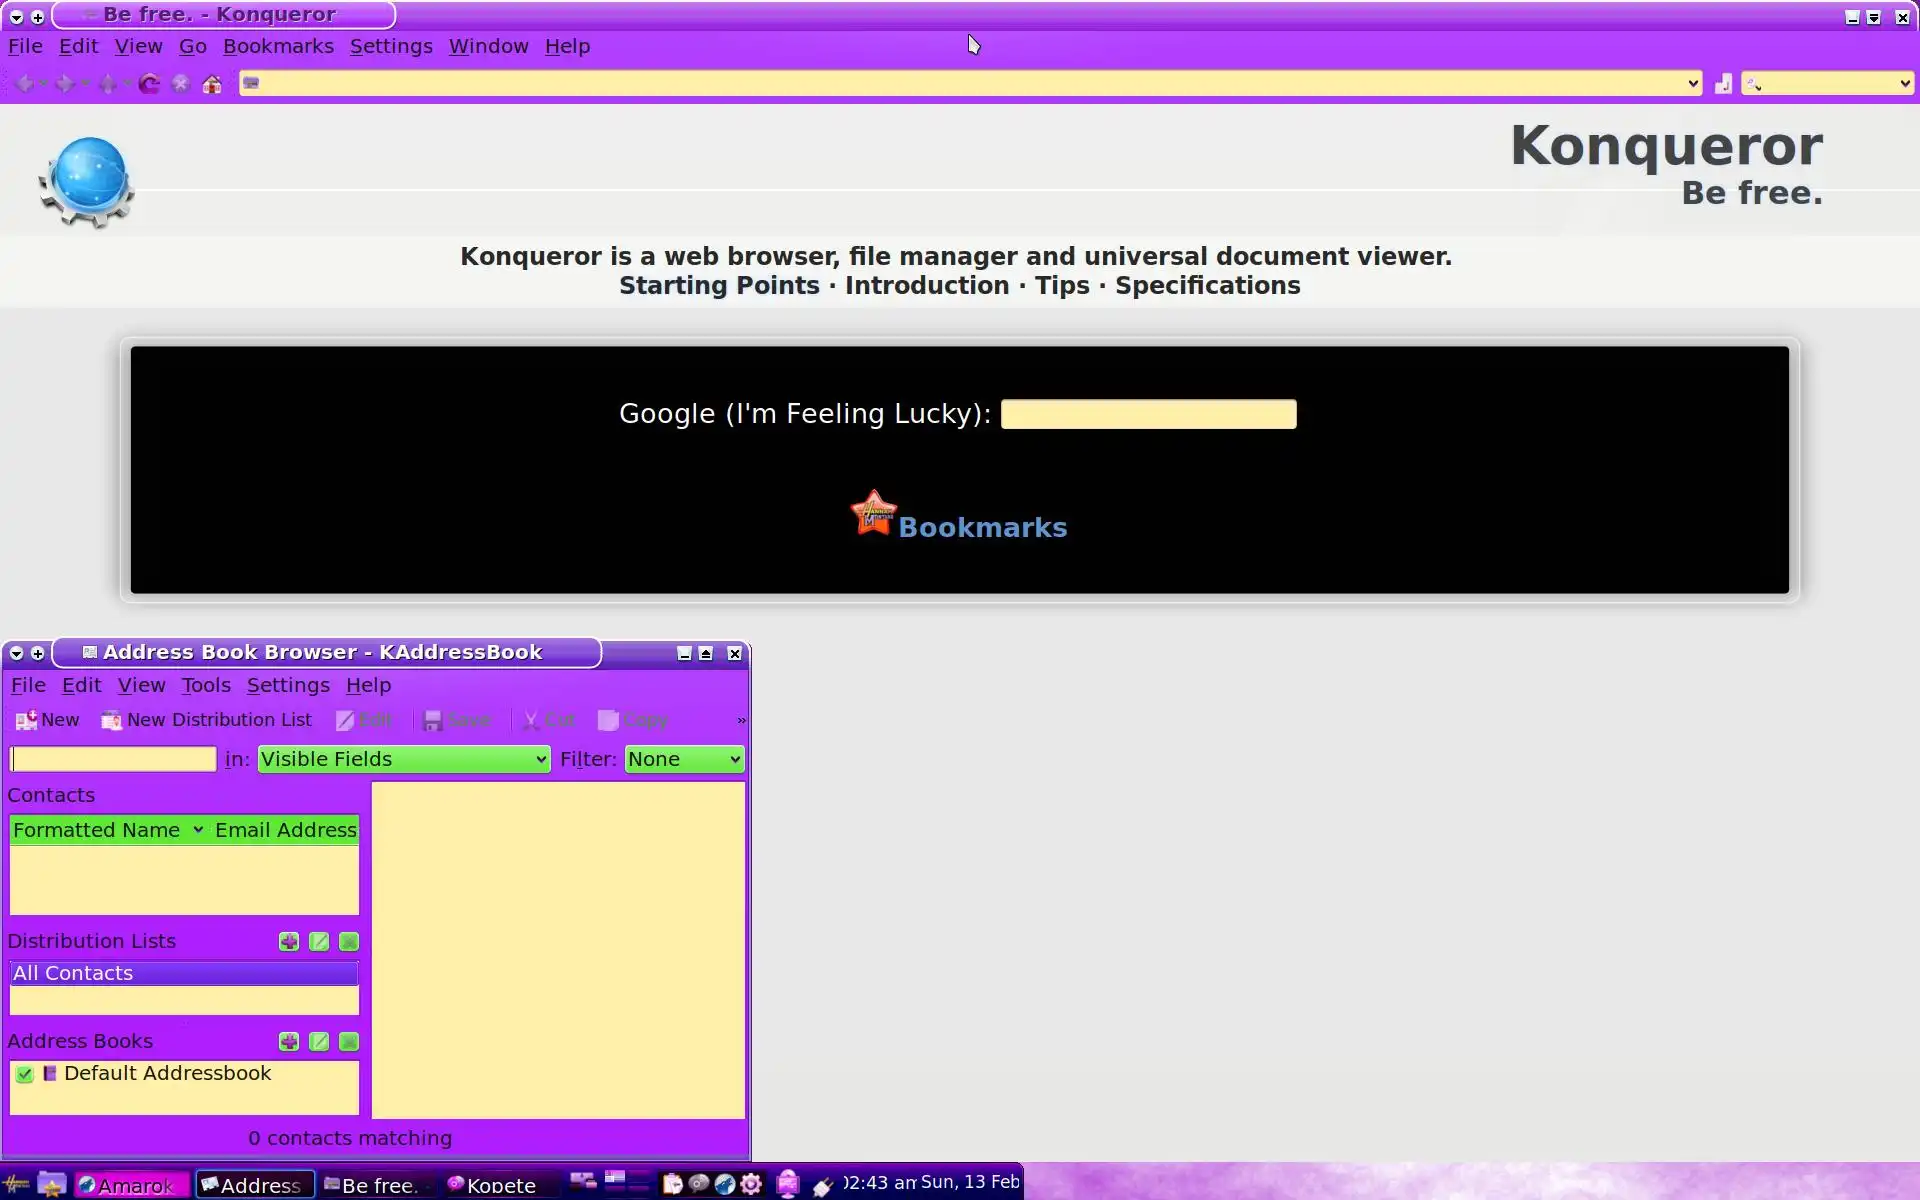
Task: Expand hidden toolbar items chevron in KAddressBook
Action: click(741, 720)
